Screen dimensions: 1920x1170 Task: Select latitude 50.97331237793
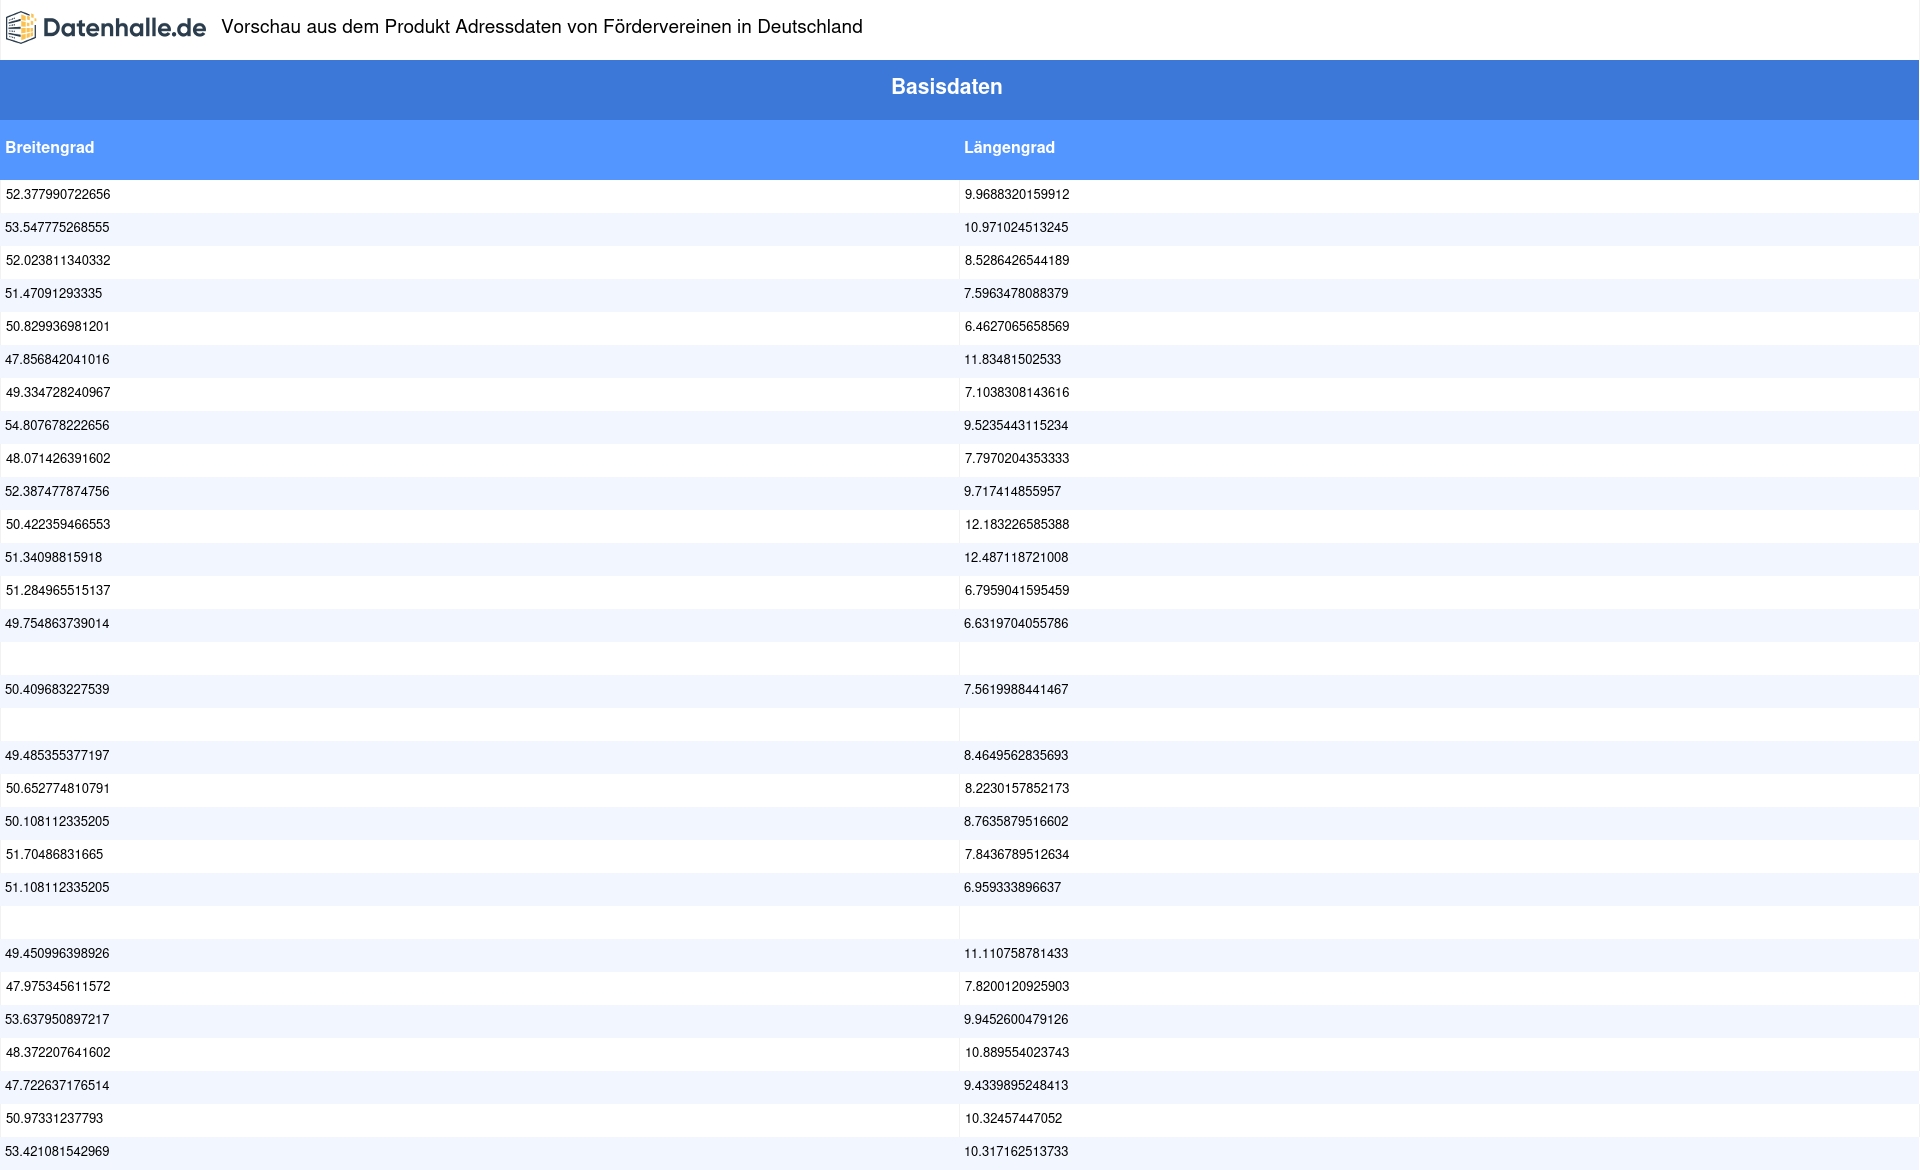[x=54, y=1119]
